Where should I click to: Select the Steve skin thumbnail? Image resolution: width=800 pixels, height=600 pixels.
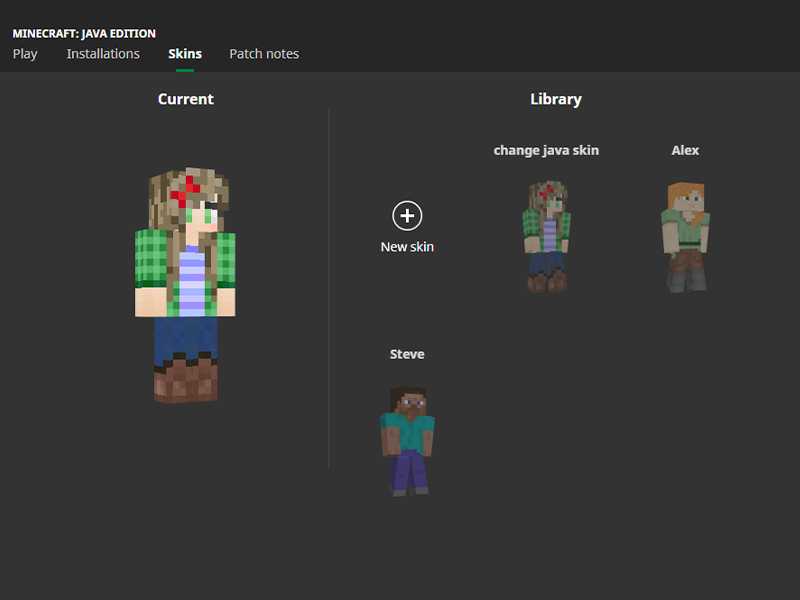point(407,441)
